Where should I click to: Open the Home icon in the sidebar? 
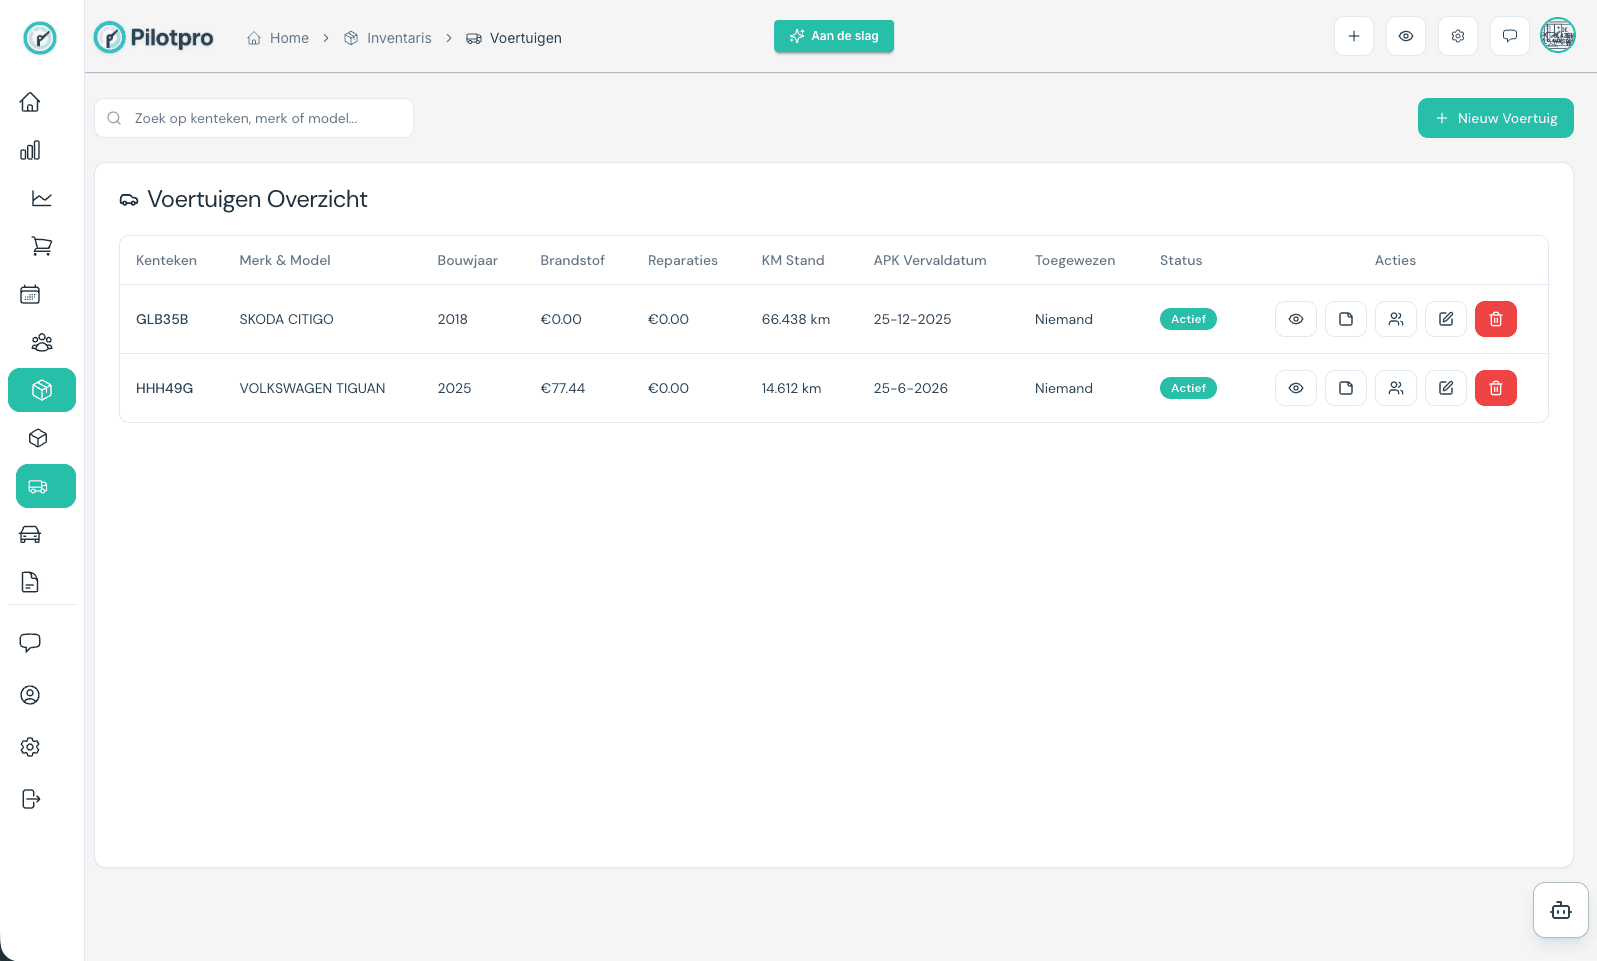(30, 102)
